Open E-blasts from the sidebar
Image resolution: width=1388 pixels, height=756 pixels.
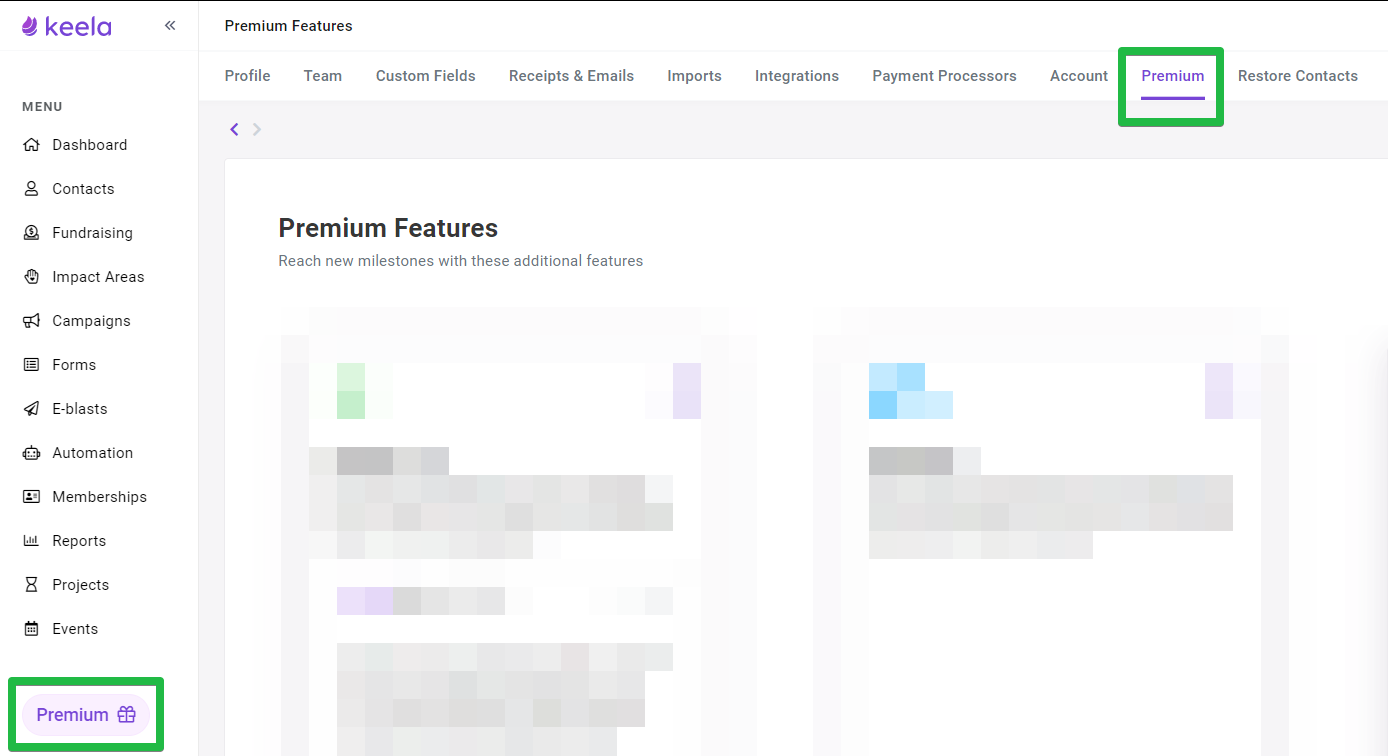point(79,409)
